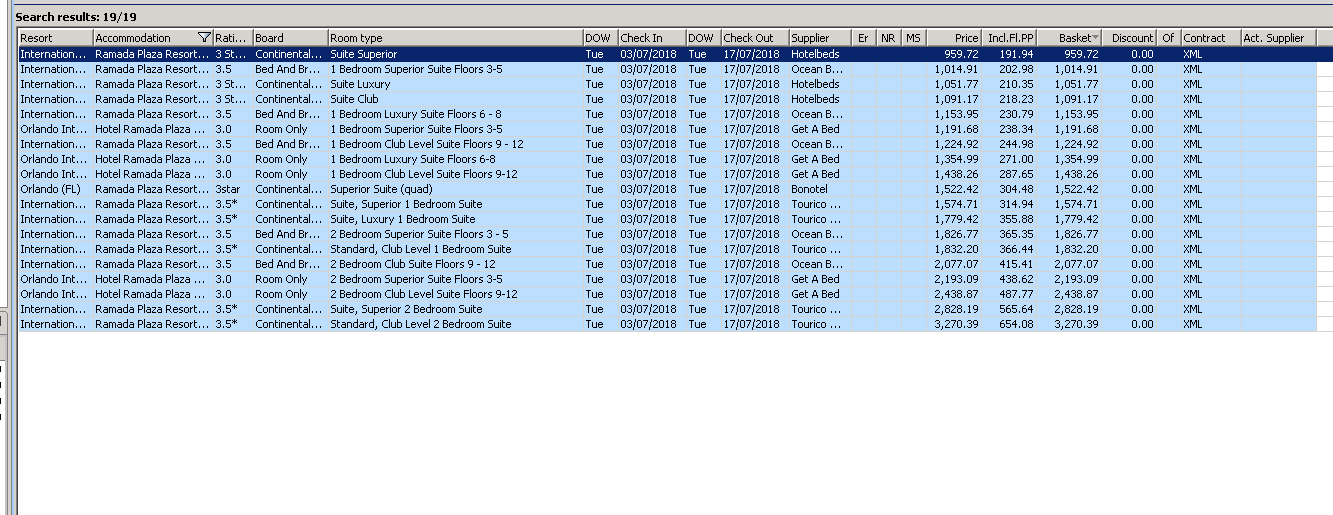Click the Incl.Fl.PP value 366.44
Screen dimensions: 1333x515
[1017, 249]
